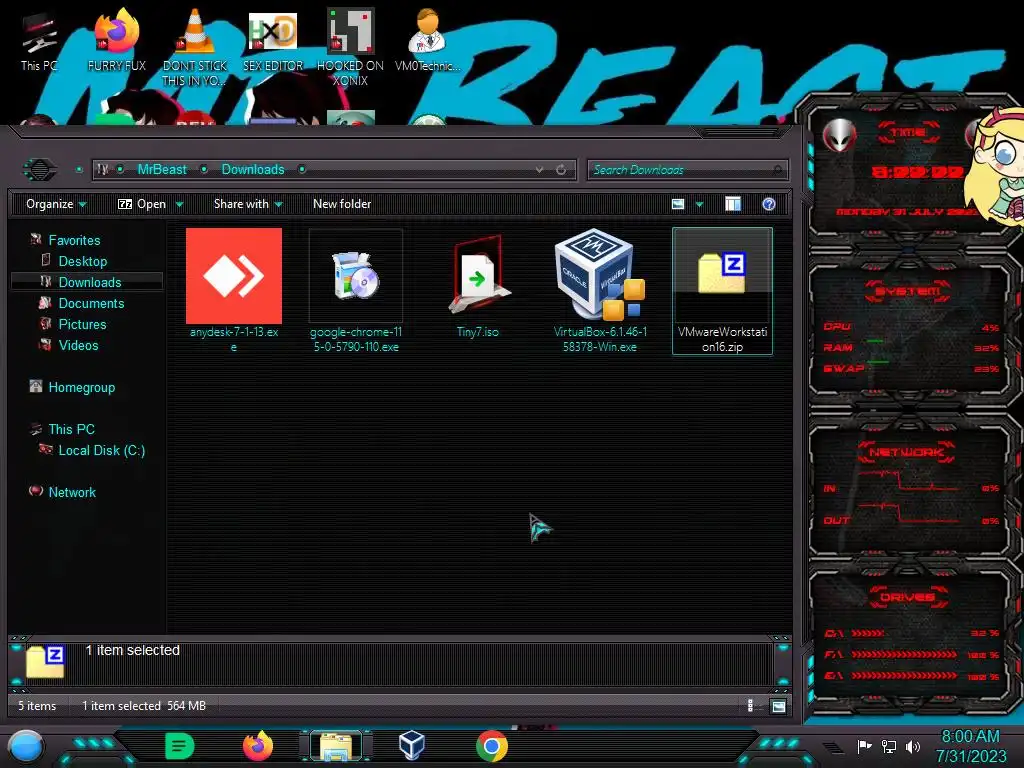Expand the Open dropdown arrow
The height and width of the screenshot is (768, 1024).
coord(180,204)
